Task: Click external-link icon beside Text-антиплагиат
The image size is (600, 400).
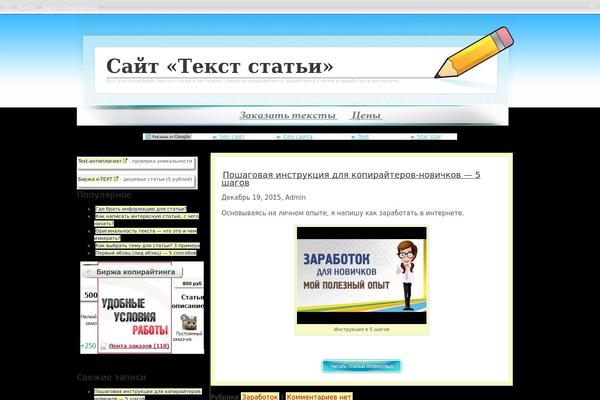Action: click(x=125, y=161)
